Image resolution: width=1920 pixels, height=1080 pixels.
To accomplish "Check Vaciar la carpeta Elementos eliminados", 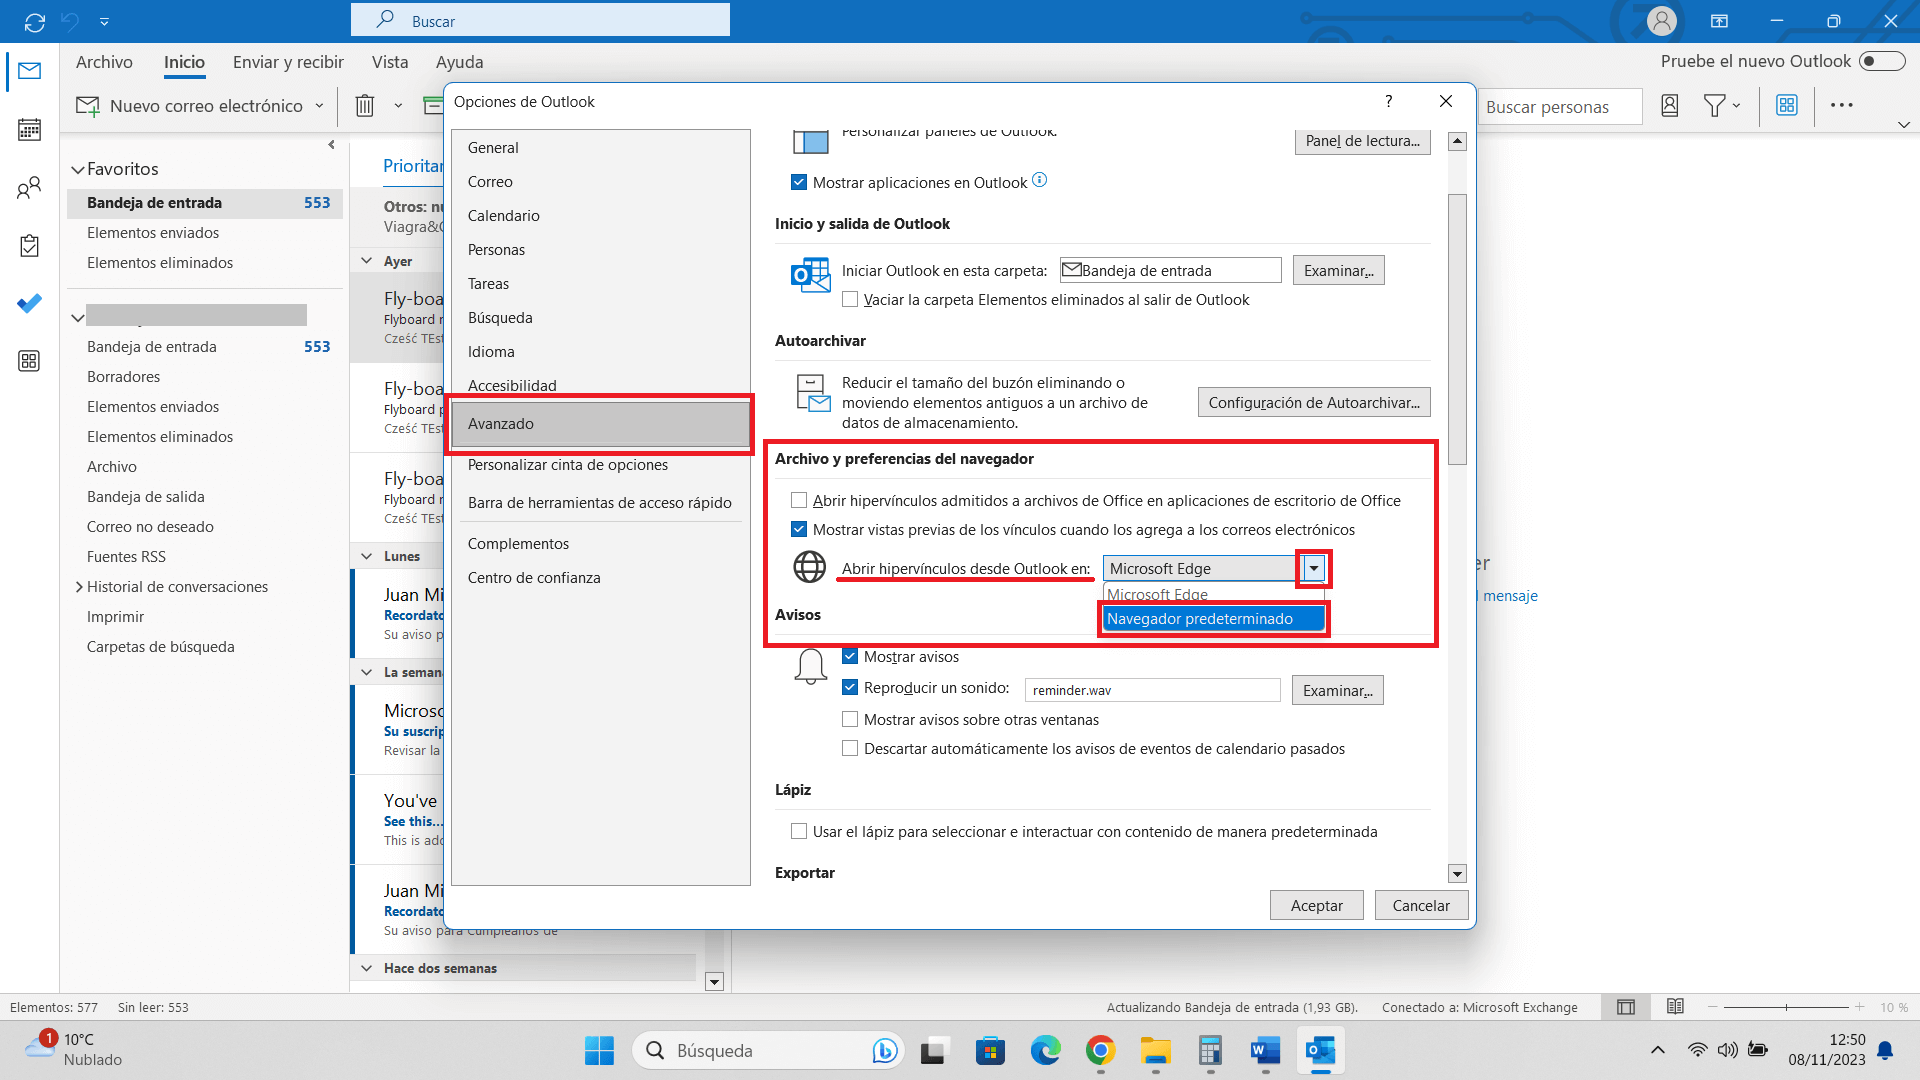I will [850, 299].
